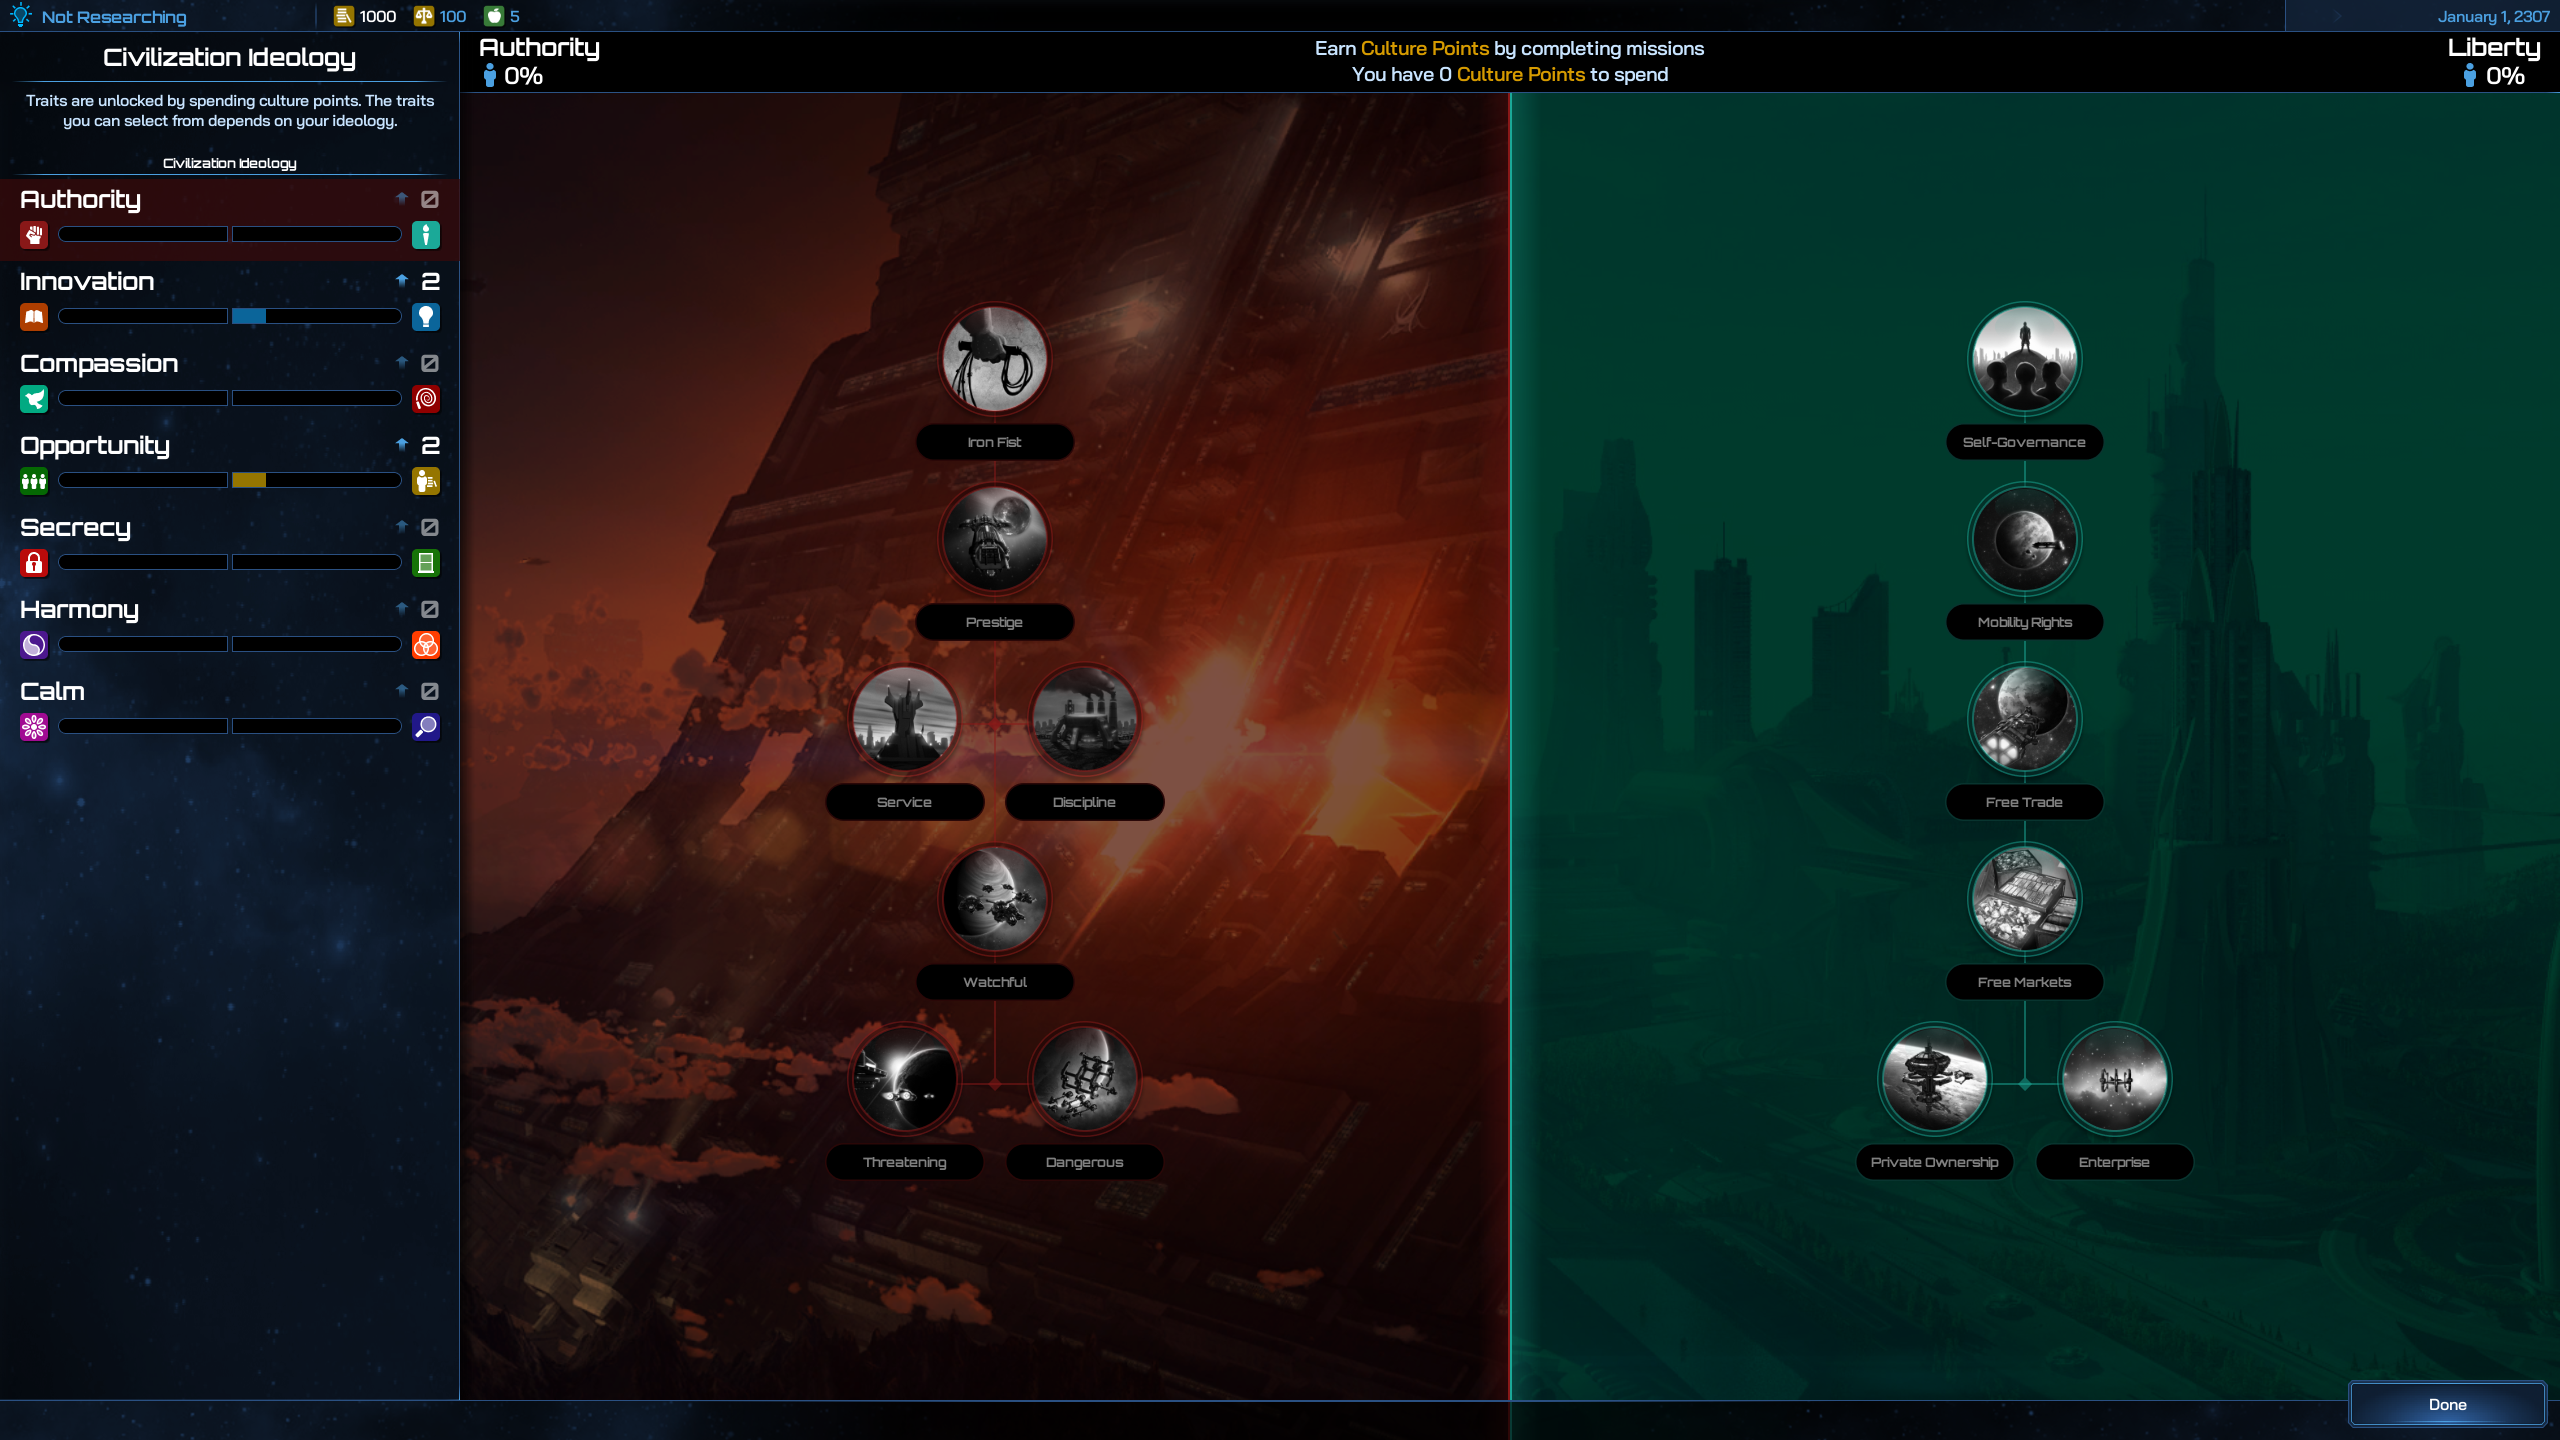
Task: Click the Innovation progress bar
Action: click(x=230, y=316)
